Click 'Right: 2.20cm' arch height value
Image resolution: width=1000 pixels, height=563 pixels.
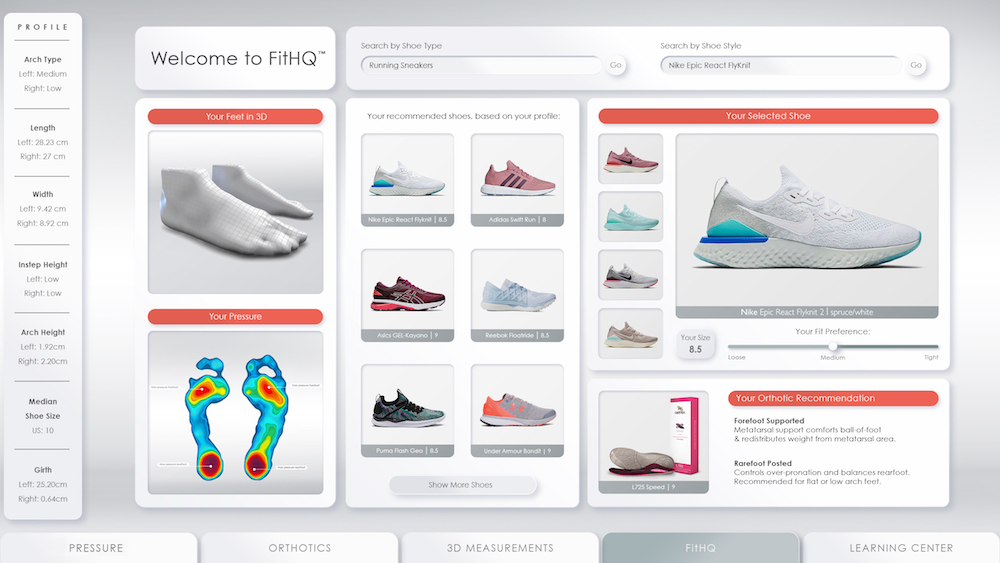[43, 361]
